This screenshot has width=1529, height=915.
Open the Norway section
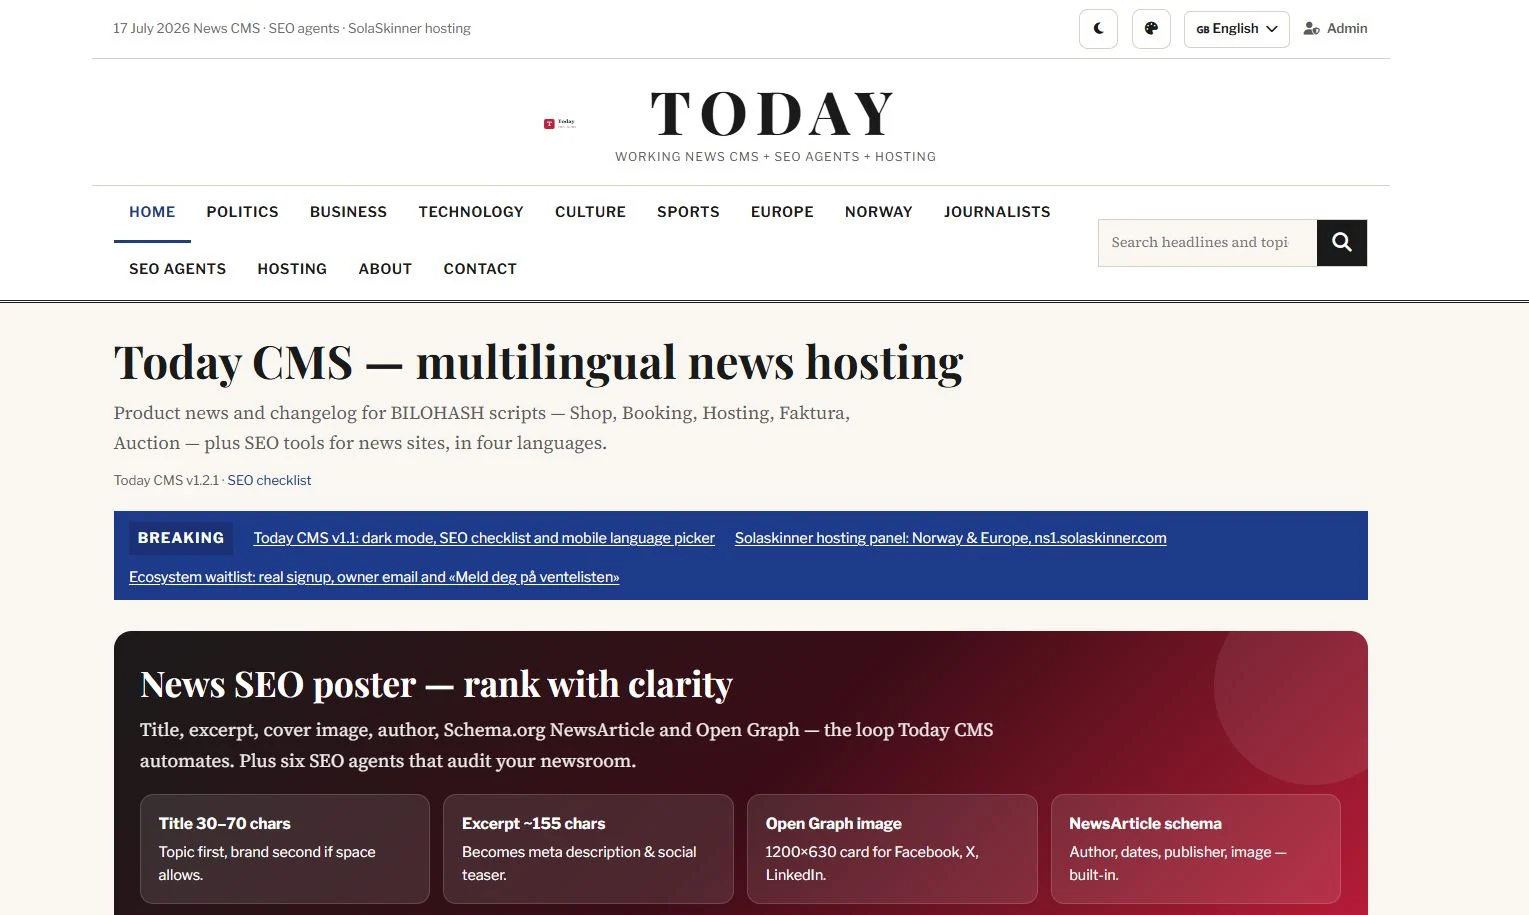pyautogui.click(x=878, y=212)
